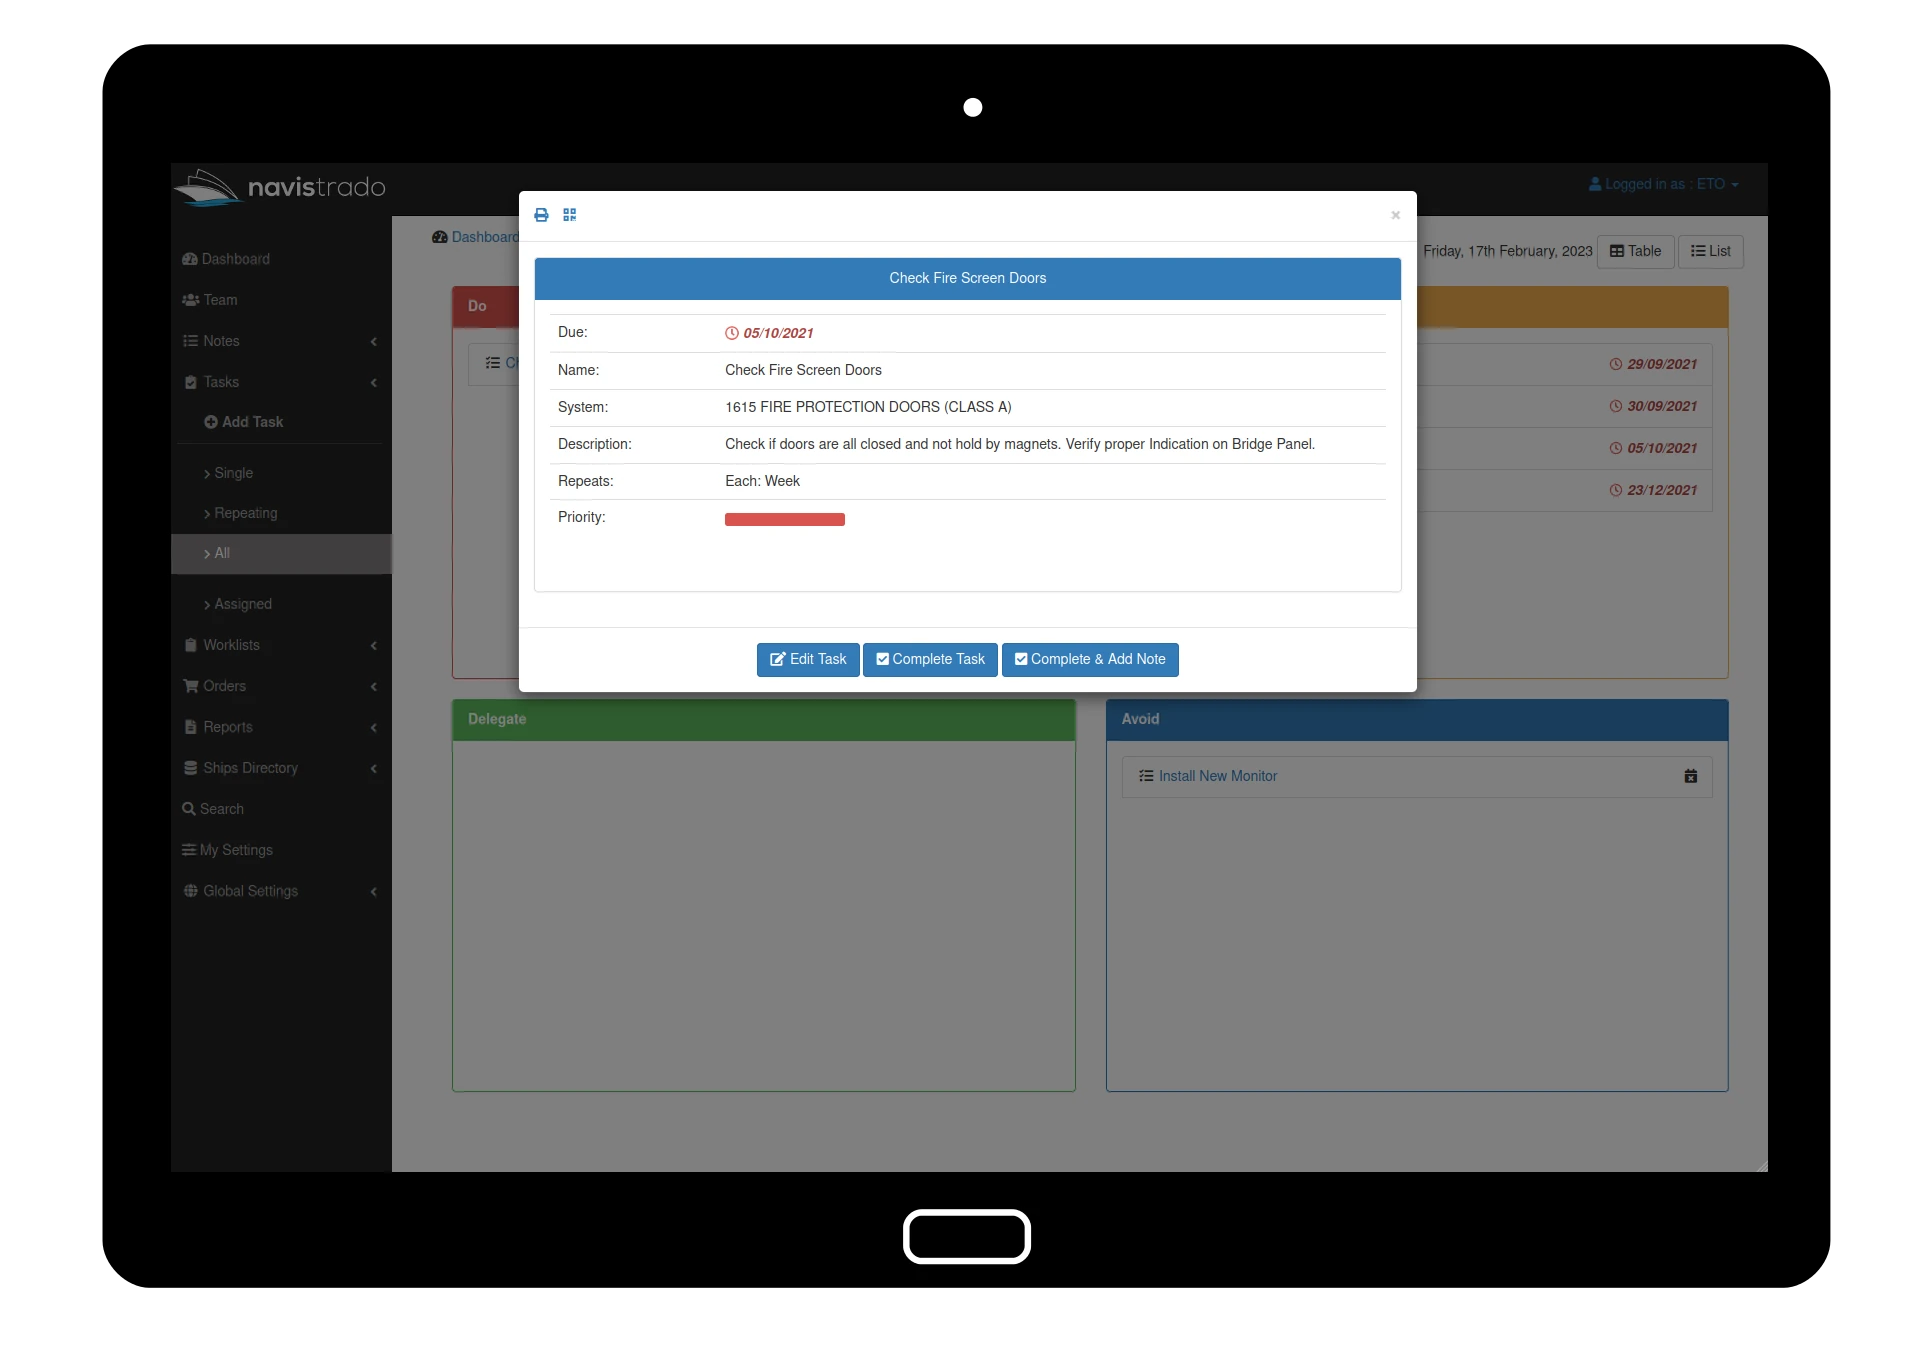Viewport: 1920px width, 1358px height.
Task: Click the Check Fire Screen Doors modal title bar
Action: coord(968,279)
